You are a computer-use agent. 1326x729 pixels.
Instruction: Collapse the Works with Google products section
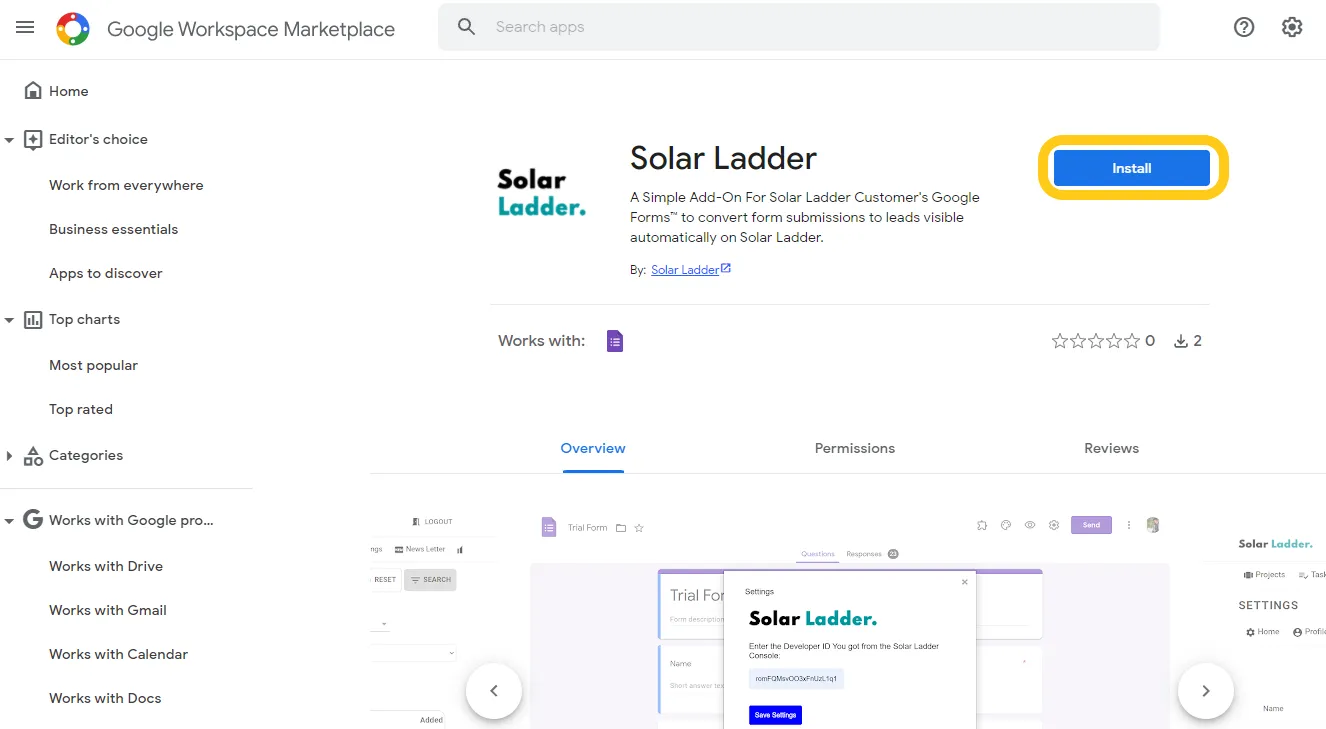9,521
